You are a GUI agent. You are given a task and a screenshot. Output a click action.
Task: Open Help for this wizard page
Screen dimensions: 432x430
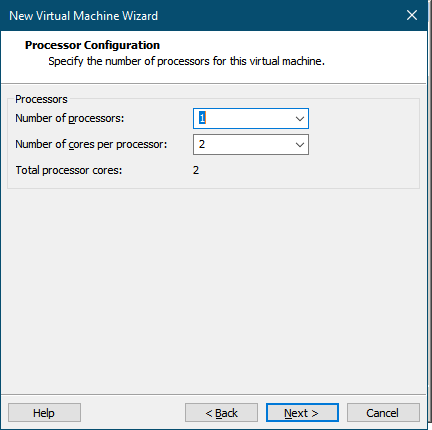pos(44,413)
